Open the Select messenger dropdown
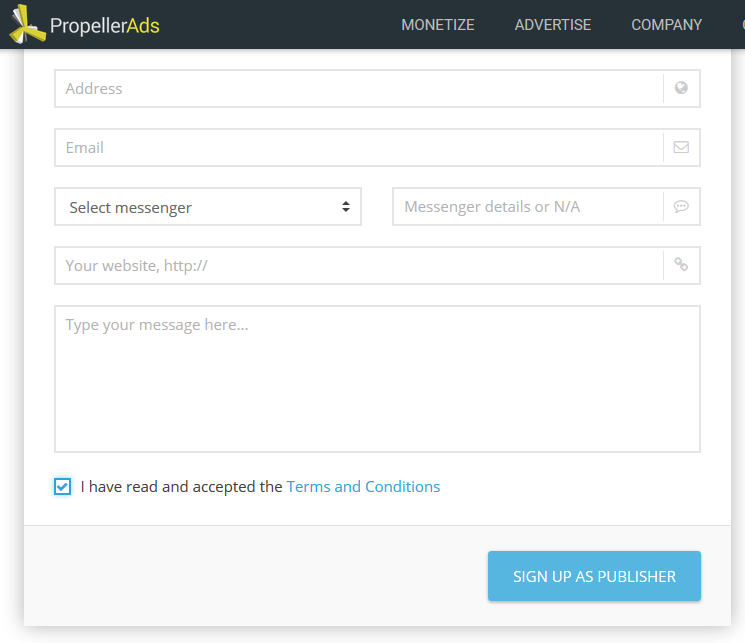This screenshot has height=643, width=745. (x=208, y=207)
